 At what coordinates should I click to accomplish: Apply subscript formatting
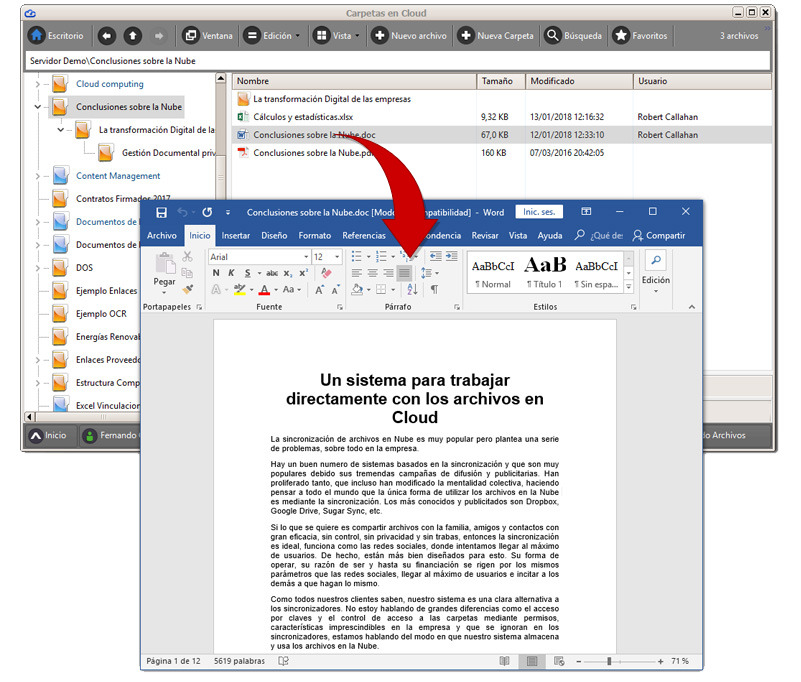[288, 273]
